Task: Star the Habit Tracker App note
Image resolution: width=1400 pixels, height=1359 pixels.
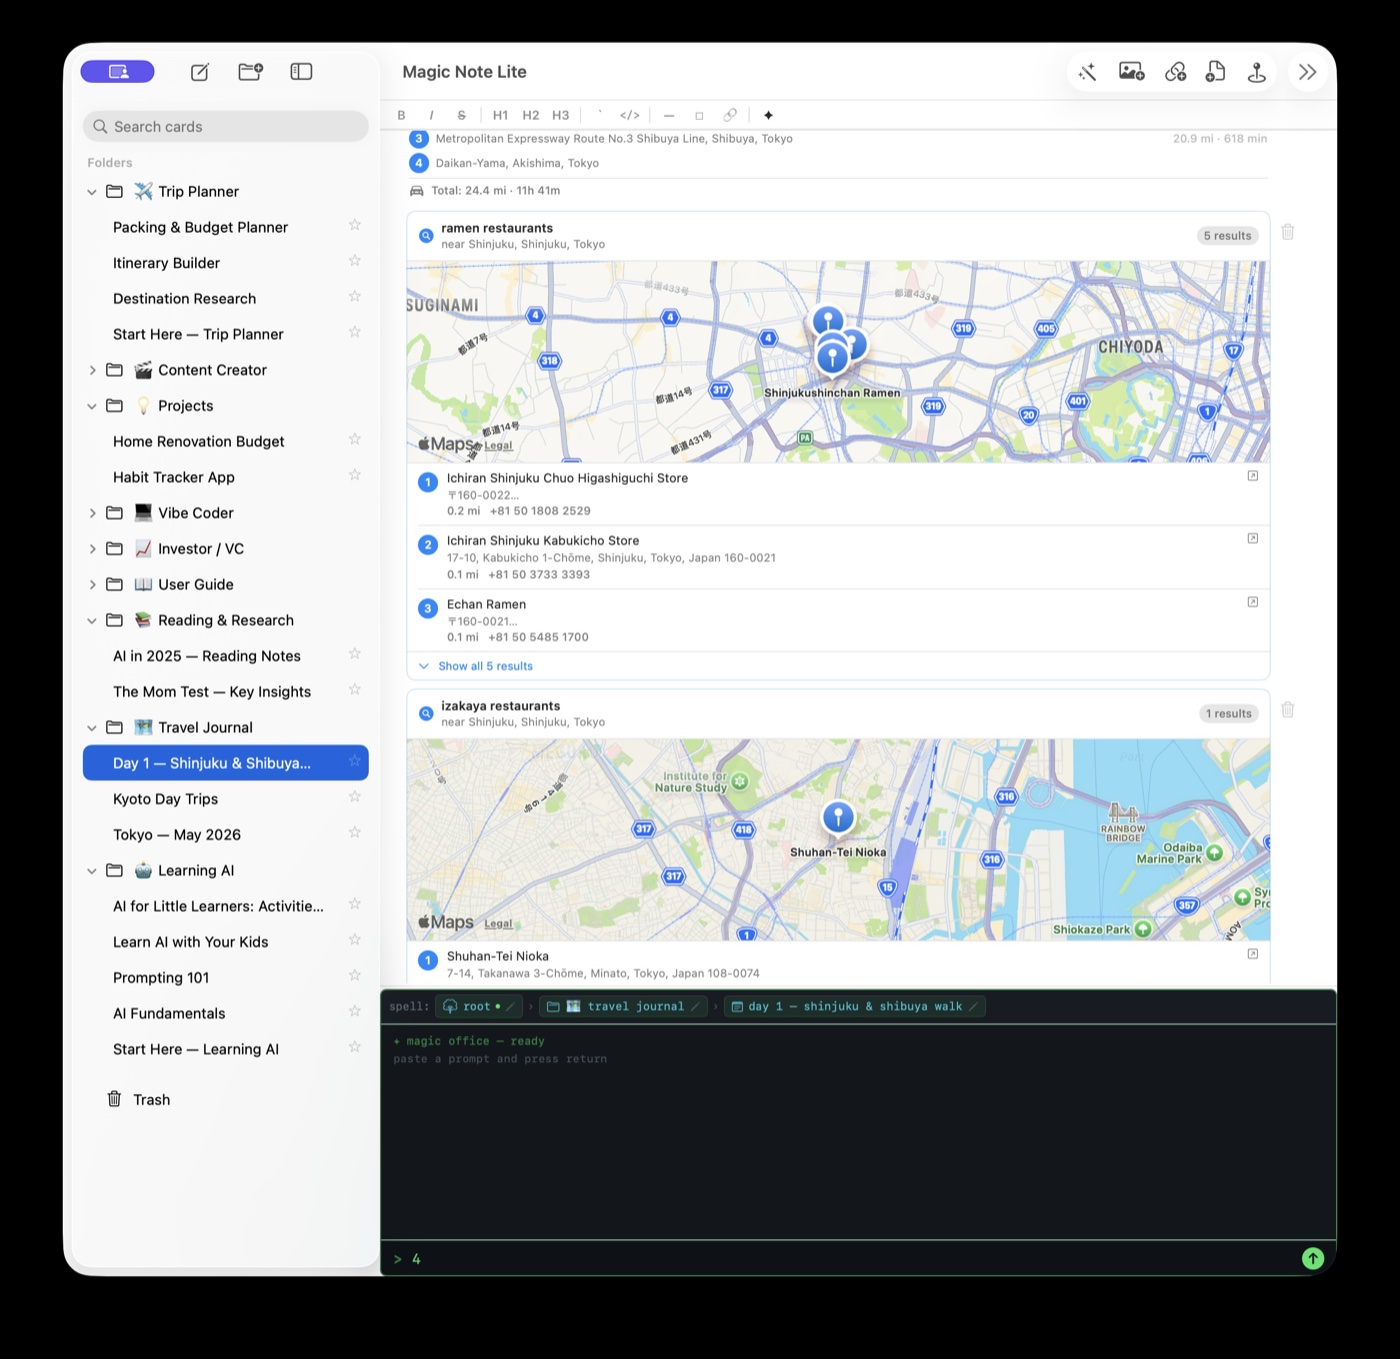Action: point(354,476)
